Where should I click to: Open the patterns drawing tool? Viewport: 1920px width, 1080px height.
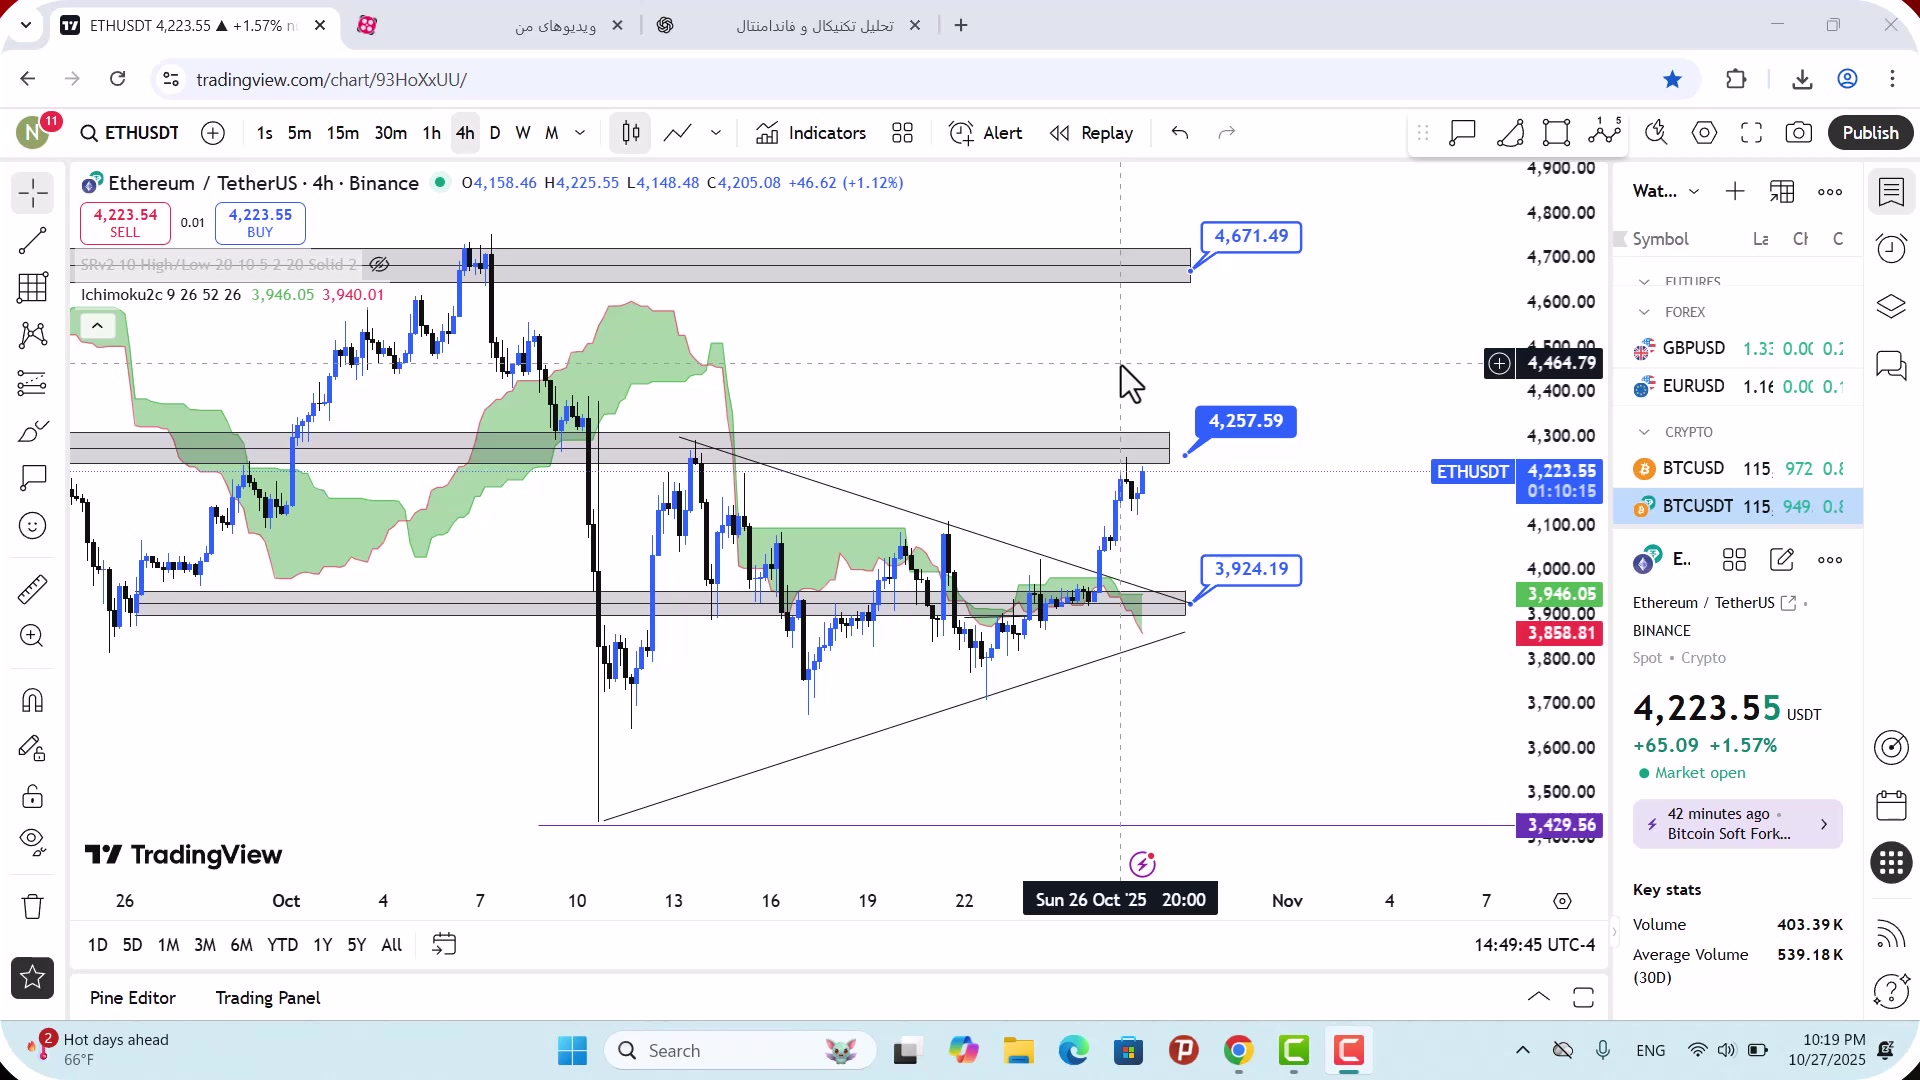click(x=32, y=335)
